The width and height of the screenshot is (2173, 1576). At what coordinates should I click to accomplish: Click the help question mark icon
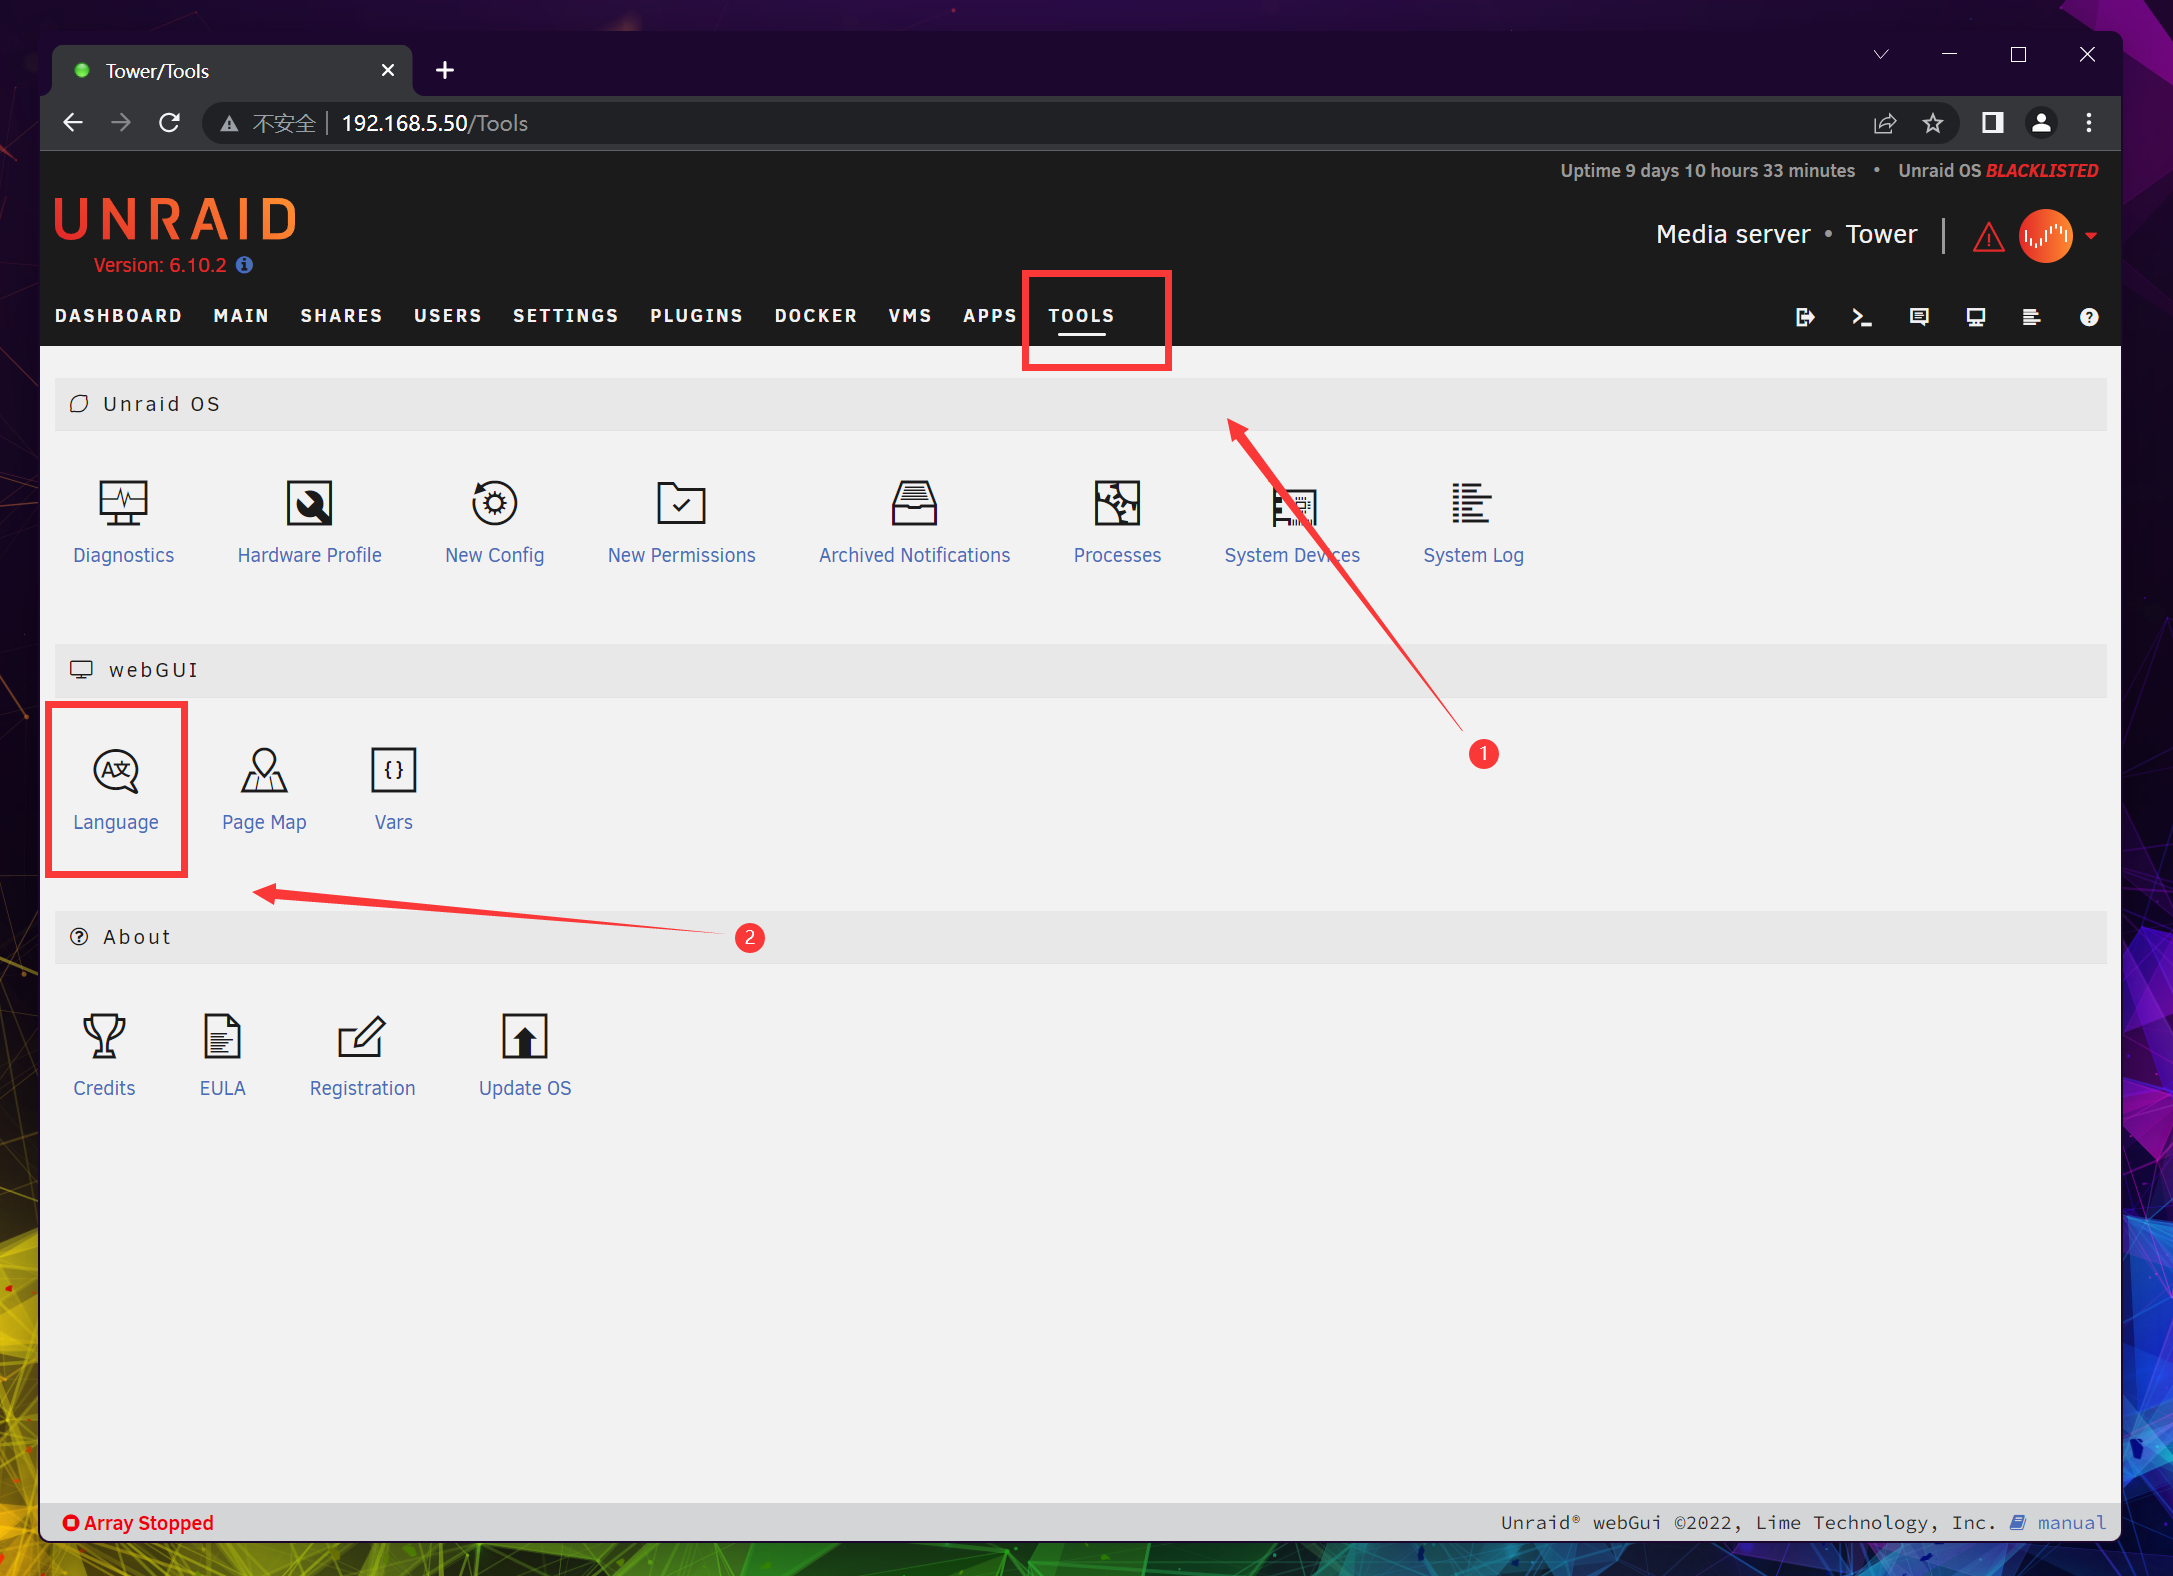coord(2089,317)
